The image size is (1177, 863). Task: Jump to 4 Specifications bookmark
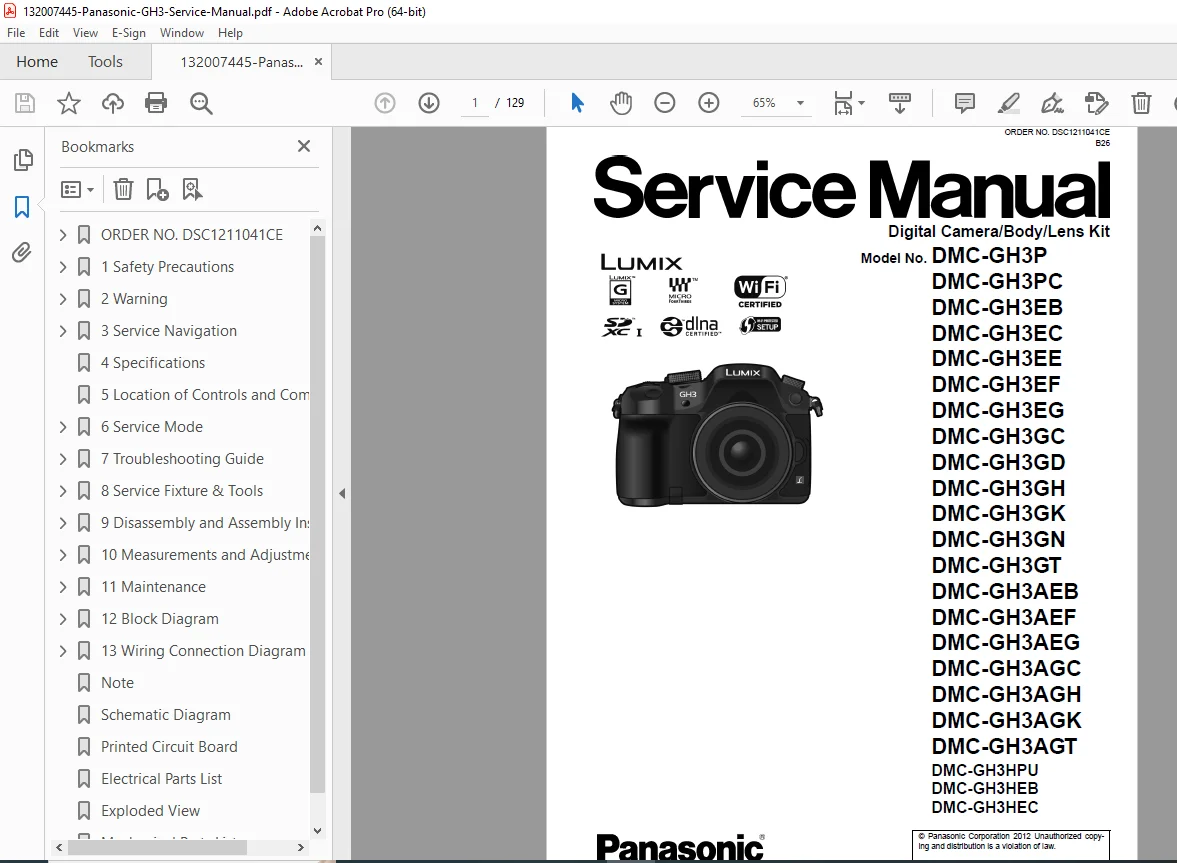click(x=152, y=363)
